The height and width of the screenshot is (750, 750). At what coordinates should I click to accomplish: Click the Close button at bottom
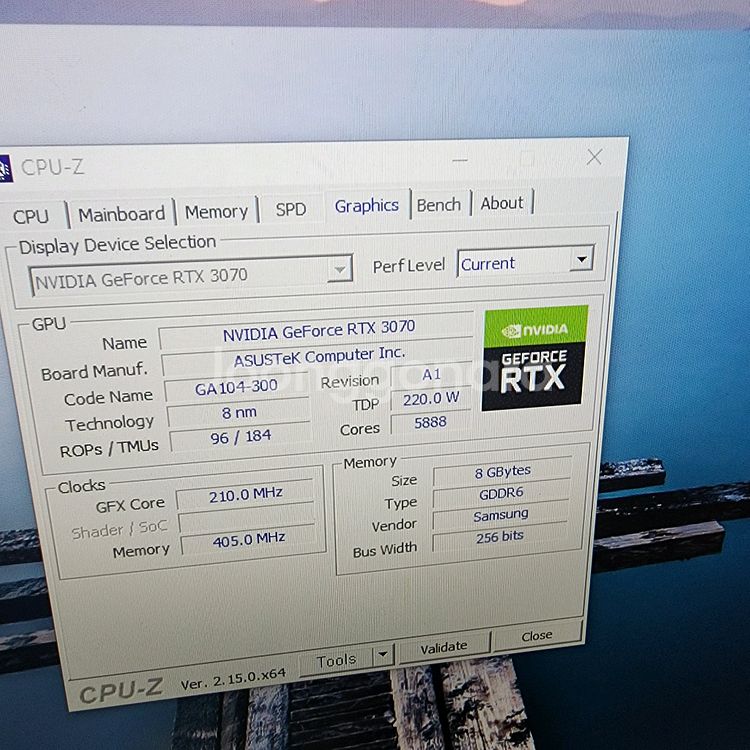[537, 636]
